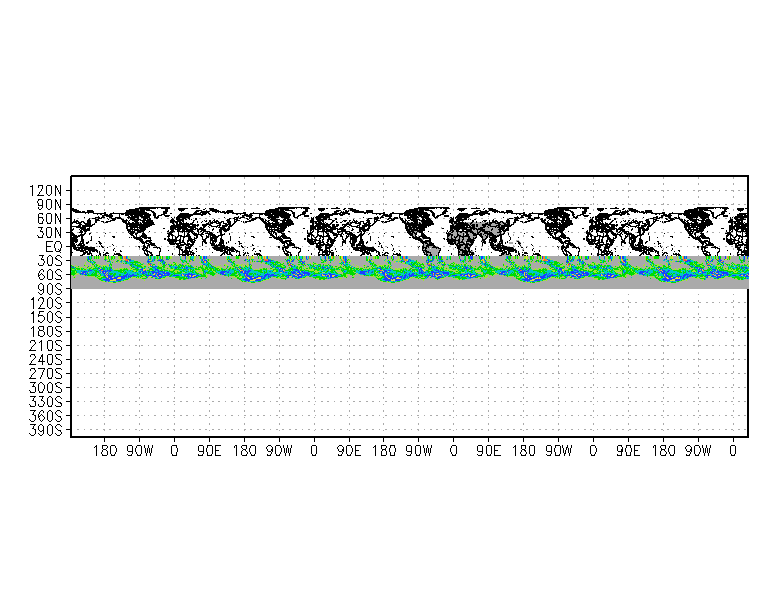Image resolution: width=784 pixels, height=612 pixels.
Task: Click the 240S axis label
Action: pyautogui.click(x=46, y=360)
